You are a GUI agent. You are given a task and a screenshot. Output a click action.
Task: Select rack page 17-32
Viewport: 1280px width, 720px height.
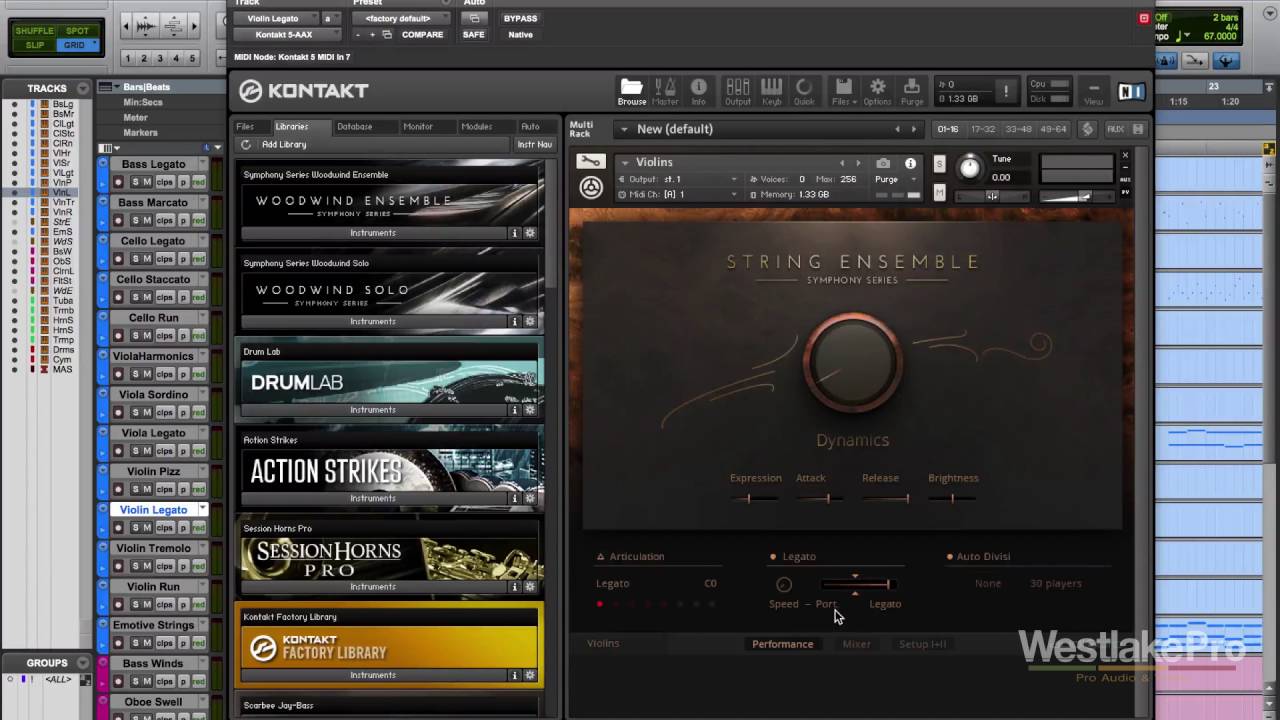(983, 129)
